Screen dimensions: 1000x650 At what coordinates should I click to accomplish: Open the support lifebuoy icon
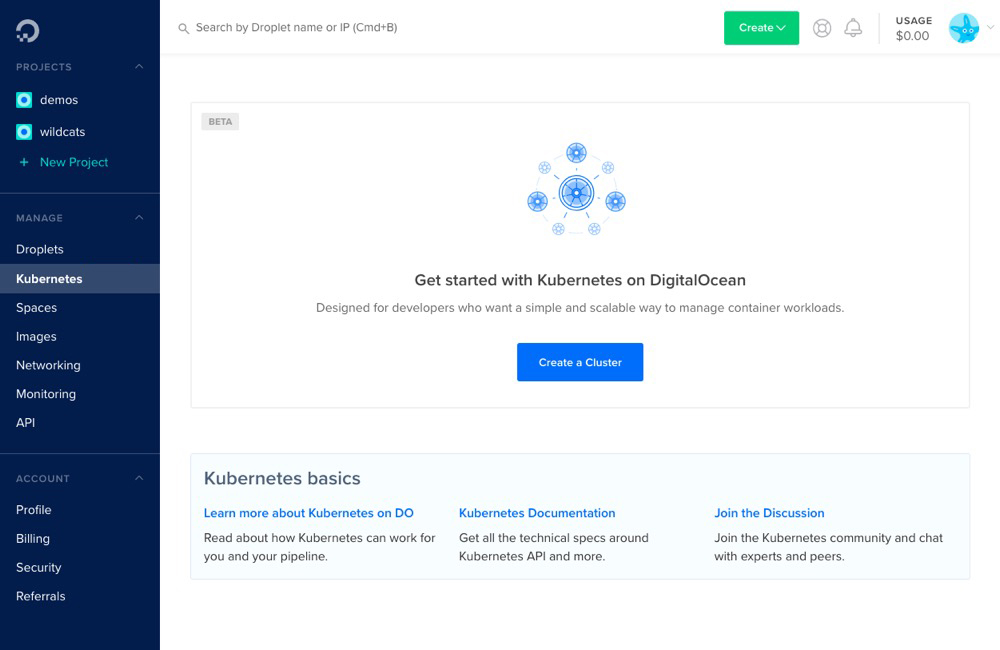[x=822, y=28]
